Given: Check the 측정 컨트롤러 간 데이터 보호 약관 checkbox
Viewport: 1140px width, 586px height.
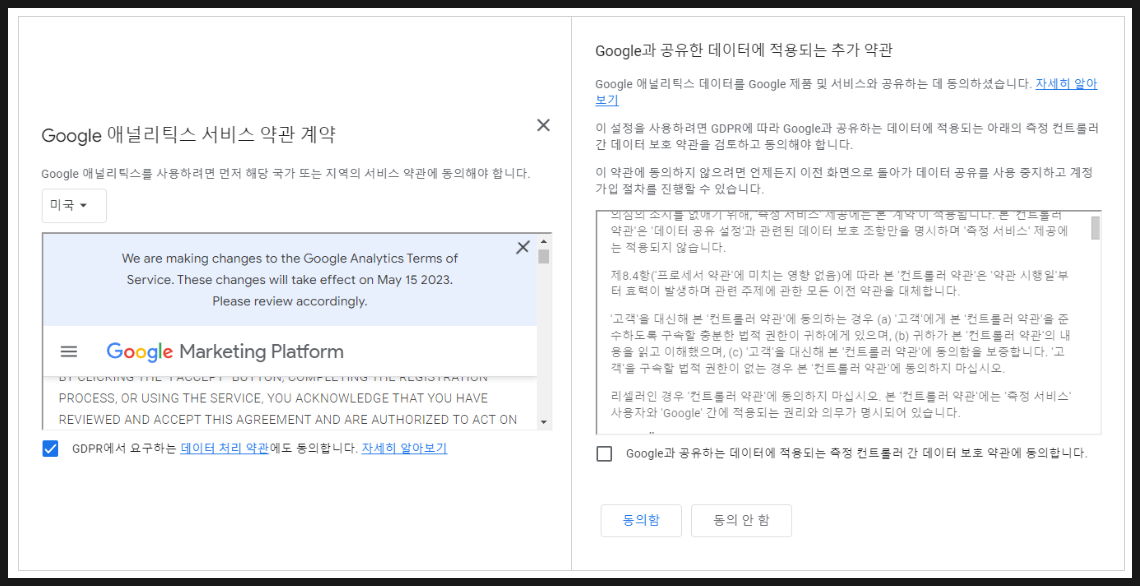Looking at the screenshot, I should (604, 453).
